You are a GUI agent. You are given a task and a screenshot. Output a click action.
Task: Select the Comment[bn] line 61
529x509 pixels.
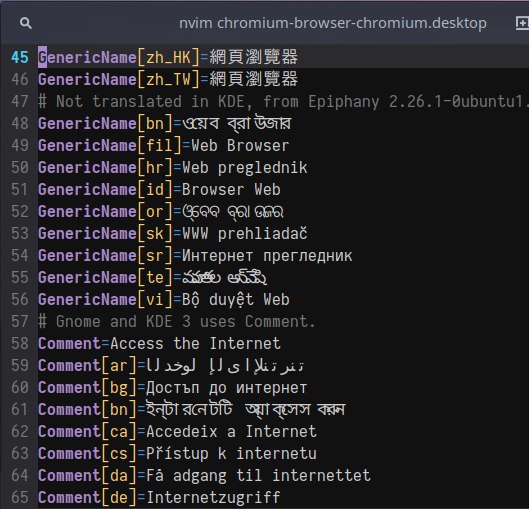(192, 409)
